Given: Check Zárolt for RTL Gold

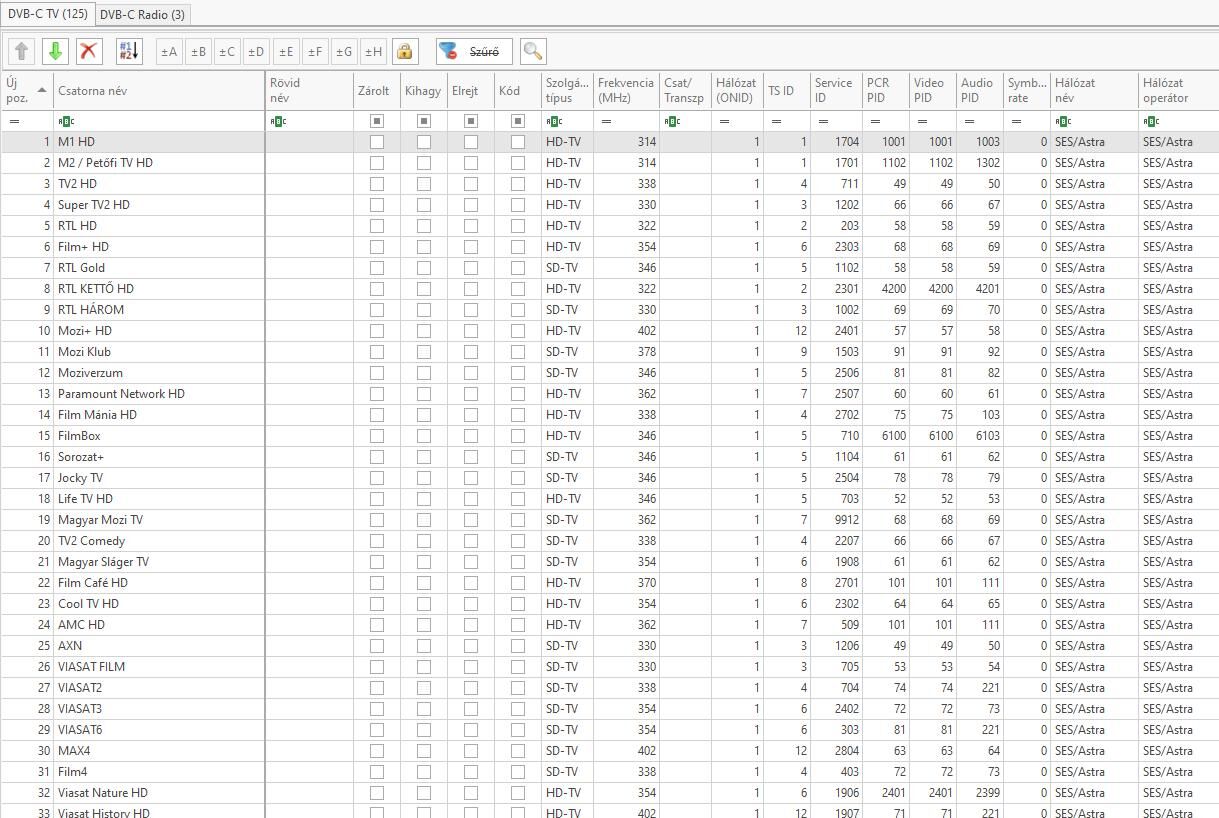Looking at the screenshot, I should click(x=377, y=268).
